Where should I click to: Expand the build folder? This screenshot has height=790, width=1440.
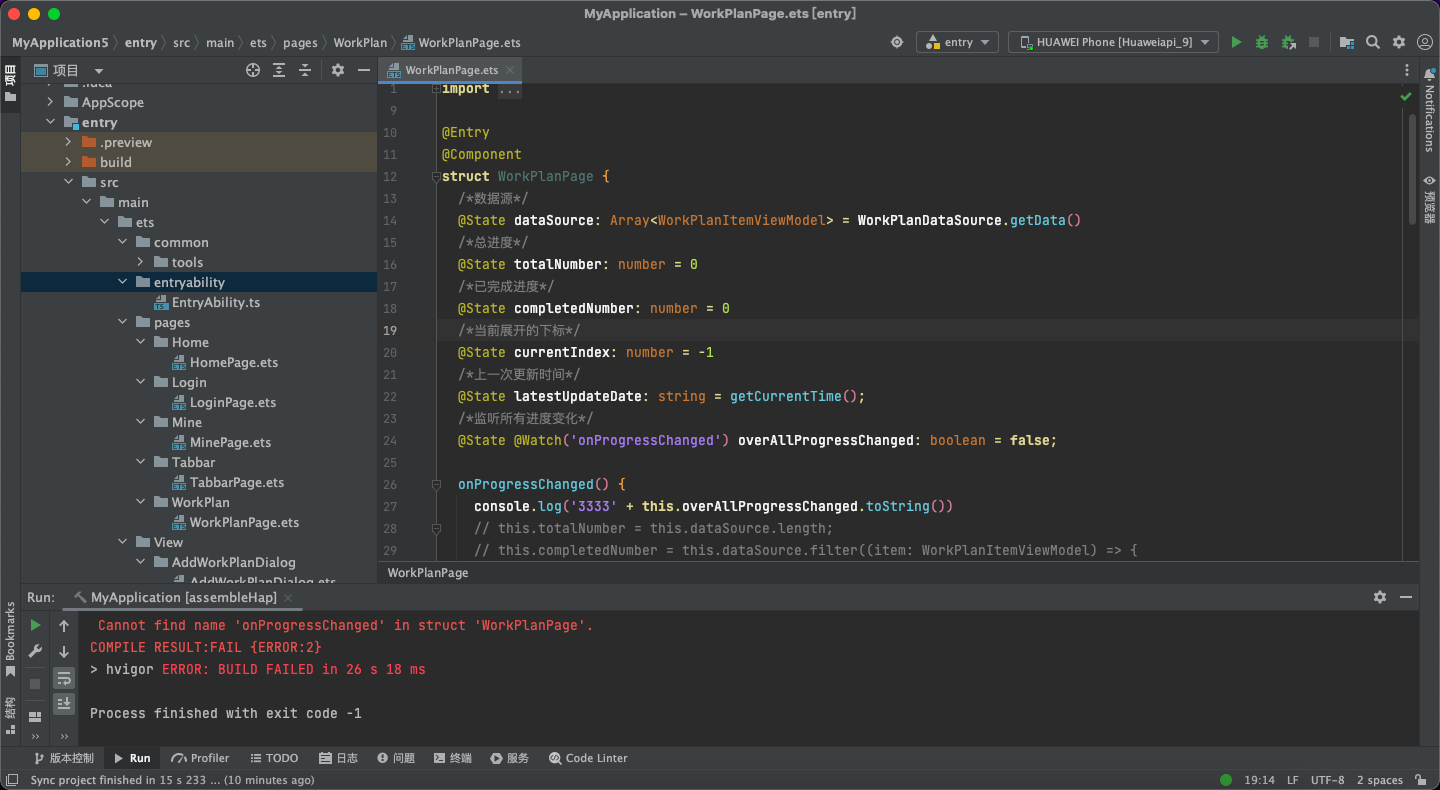(x=67, y=162)
